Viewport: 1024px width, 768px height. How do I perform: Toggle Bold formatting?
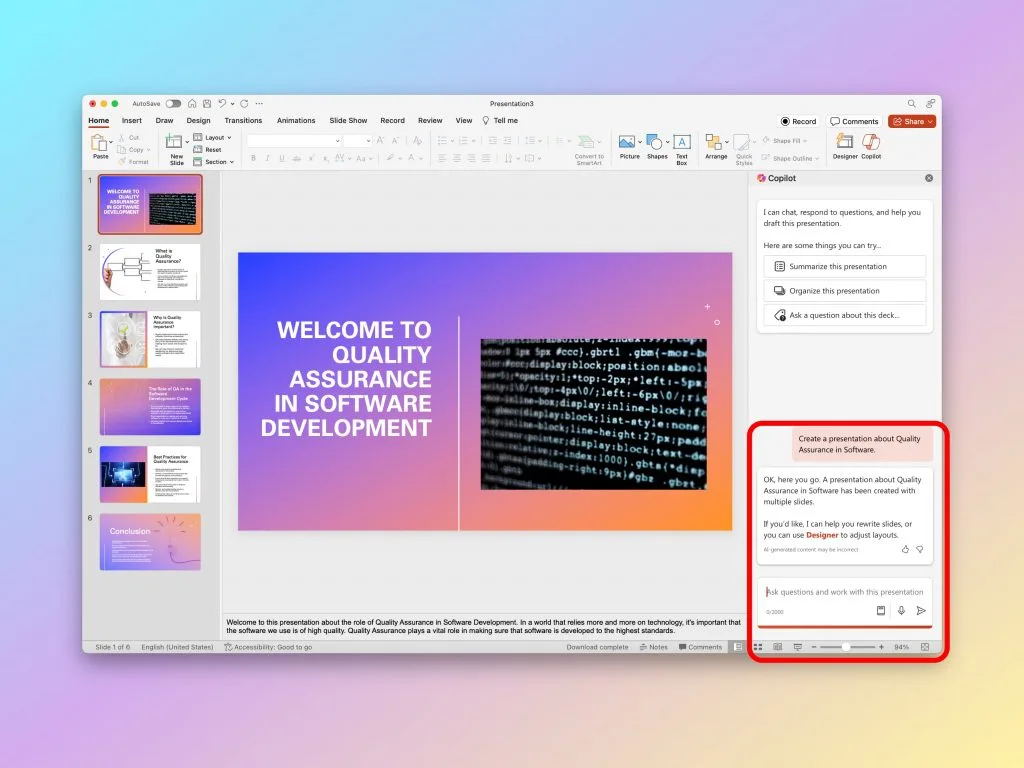[x=253, y=158]
